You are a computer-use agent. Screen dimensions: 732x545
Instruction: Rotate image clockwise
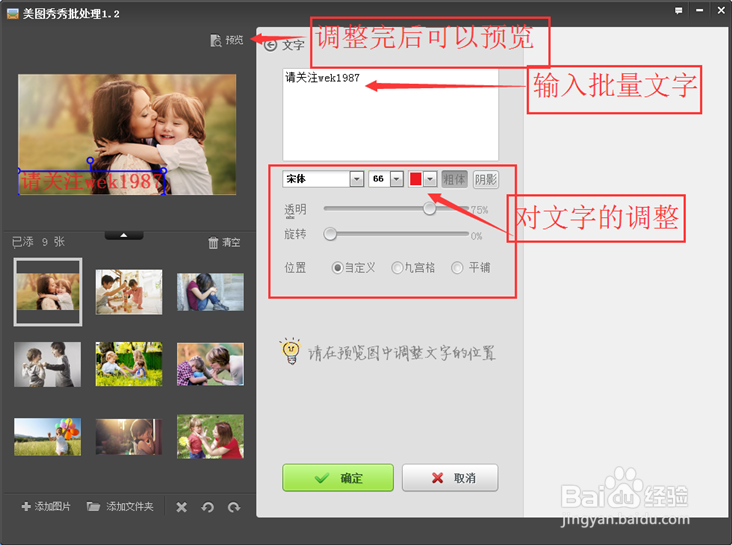click(x=234, y=507)
